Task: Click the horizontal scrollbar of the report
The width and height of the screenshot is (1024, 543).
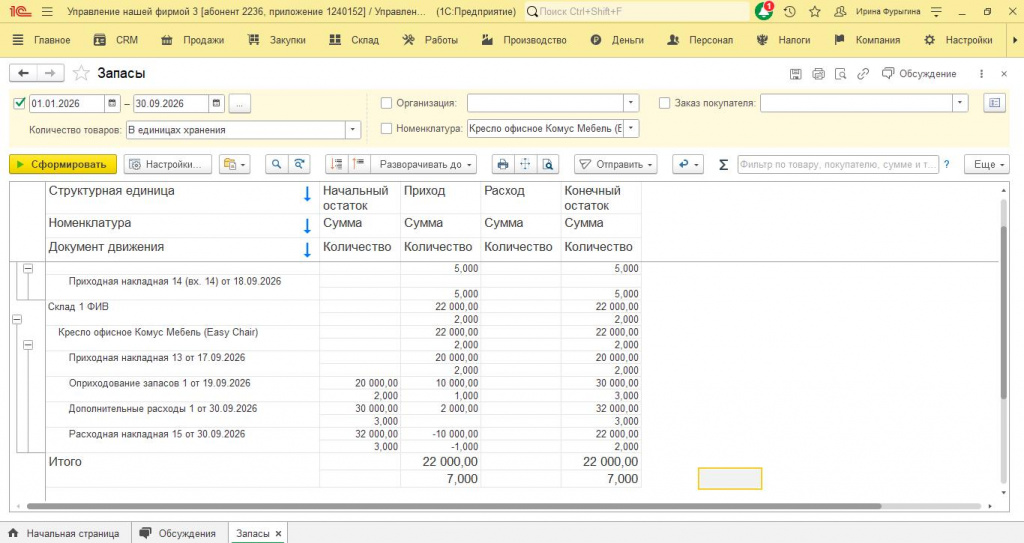Action: click(x=454, y=506)
